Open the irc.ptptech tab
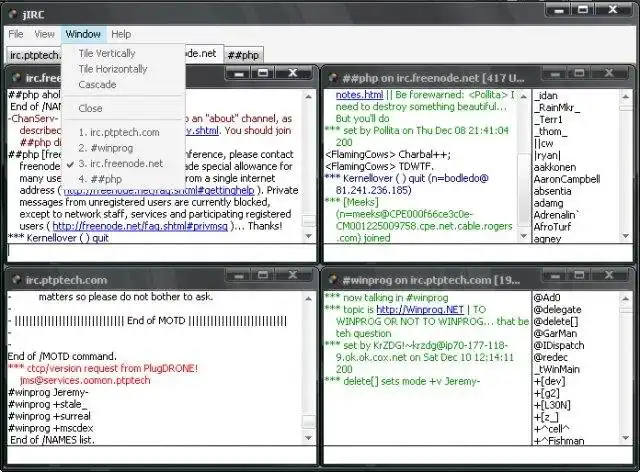The image size is (640, 472). (x=34, y=55)
